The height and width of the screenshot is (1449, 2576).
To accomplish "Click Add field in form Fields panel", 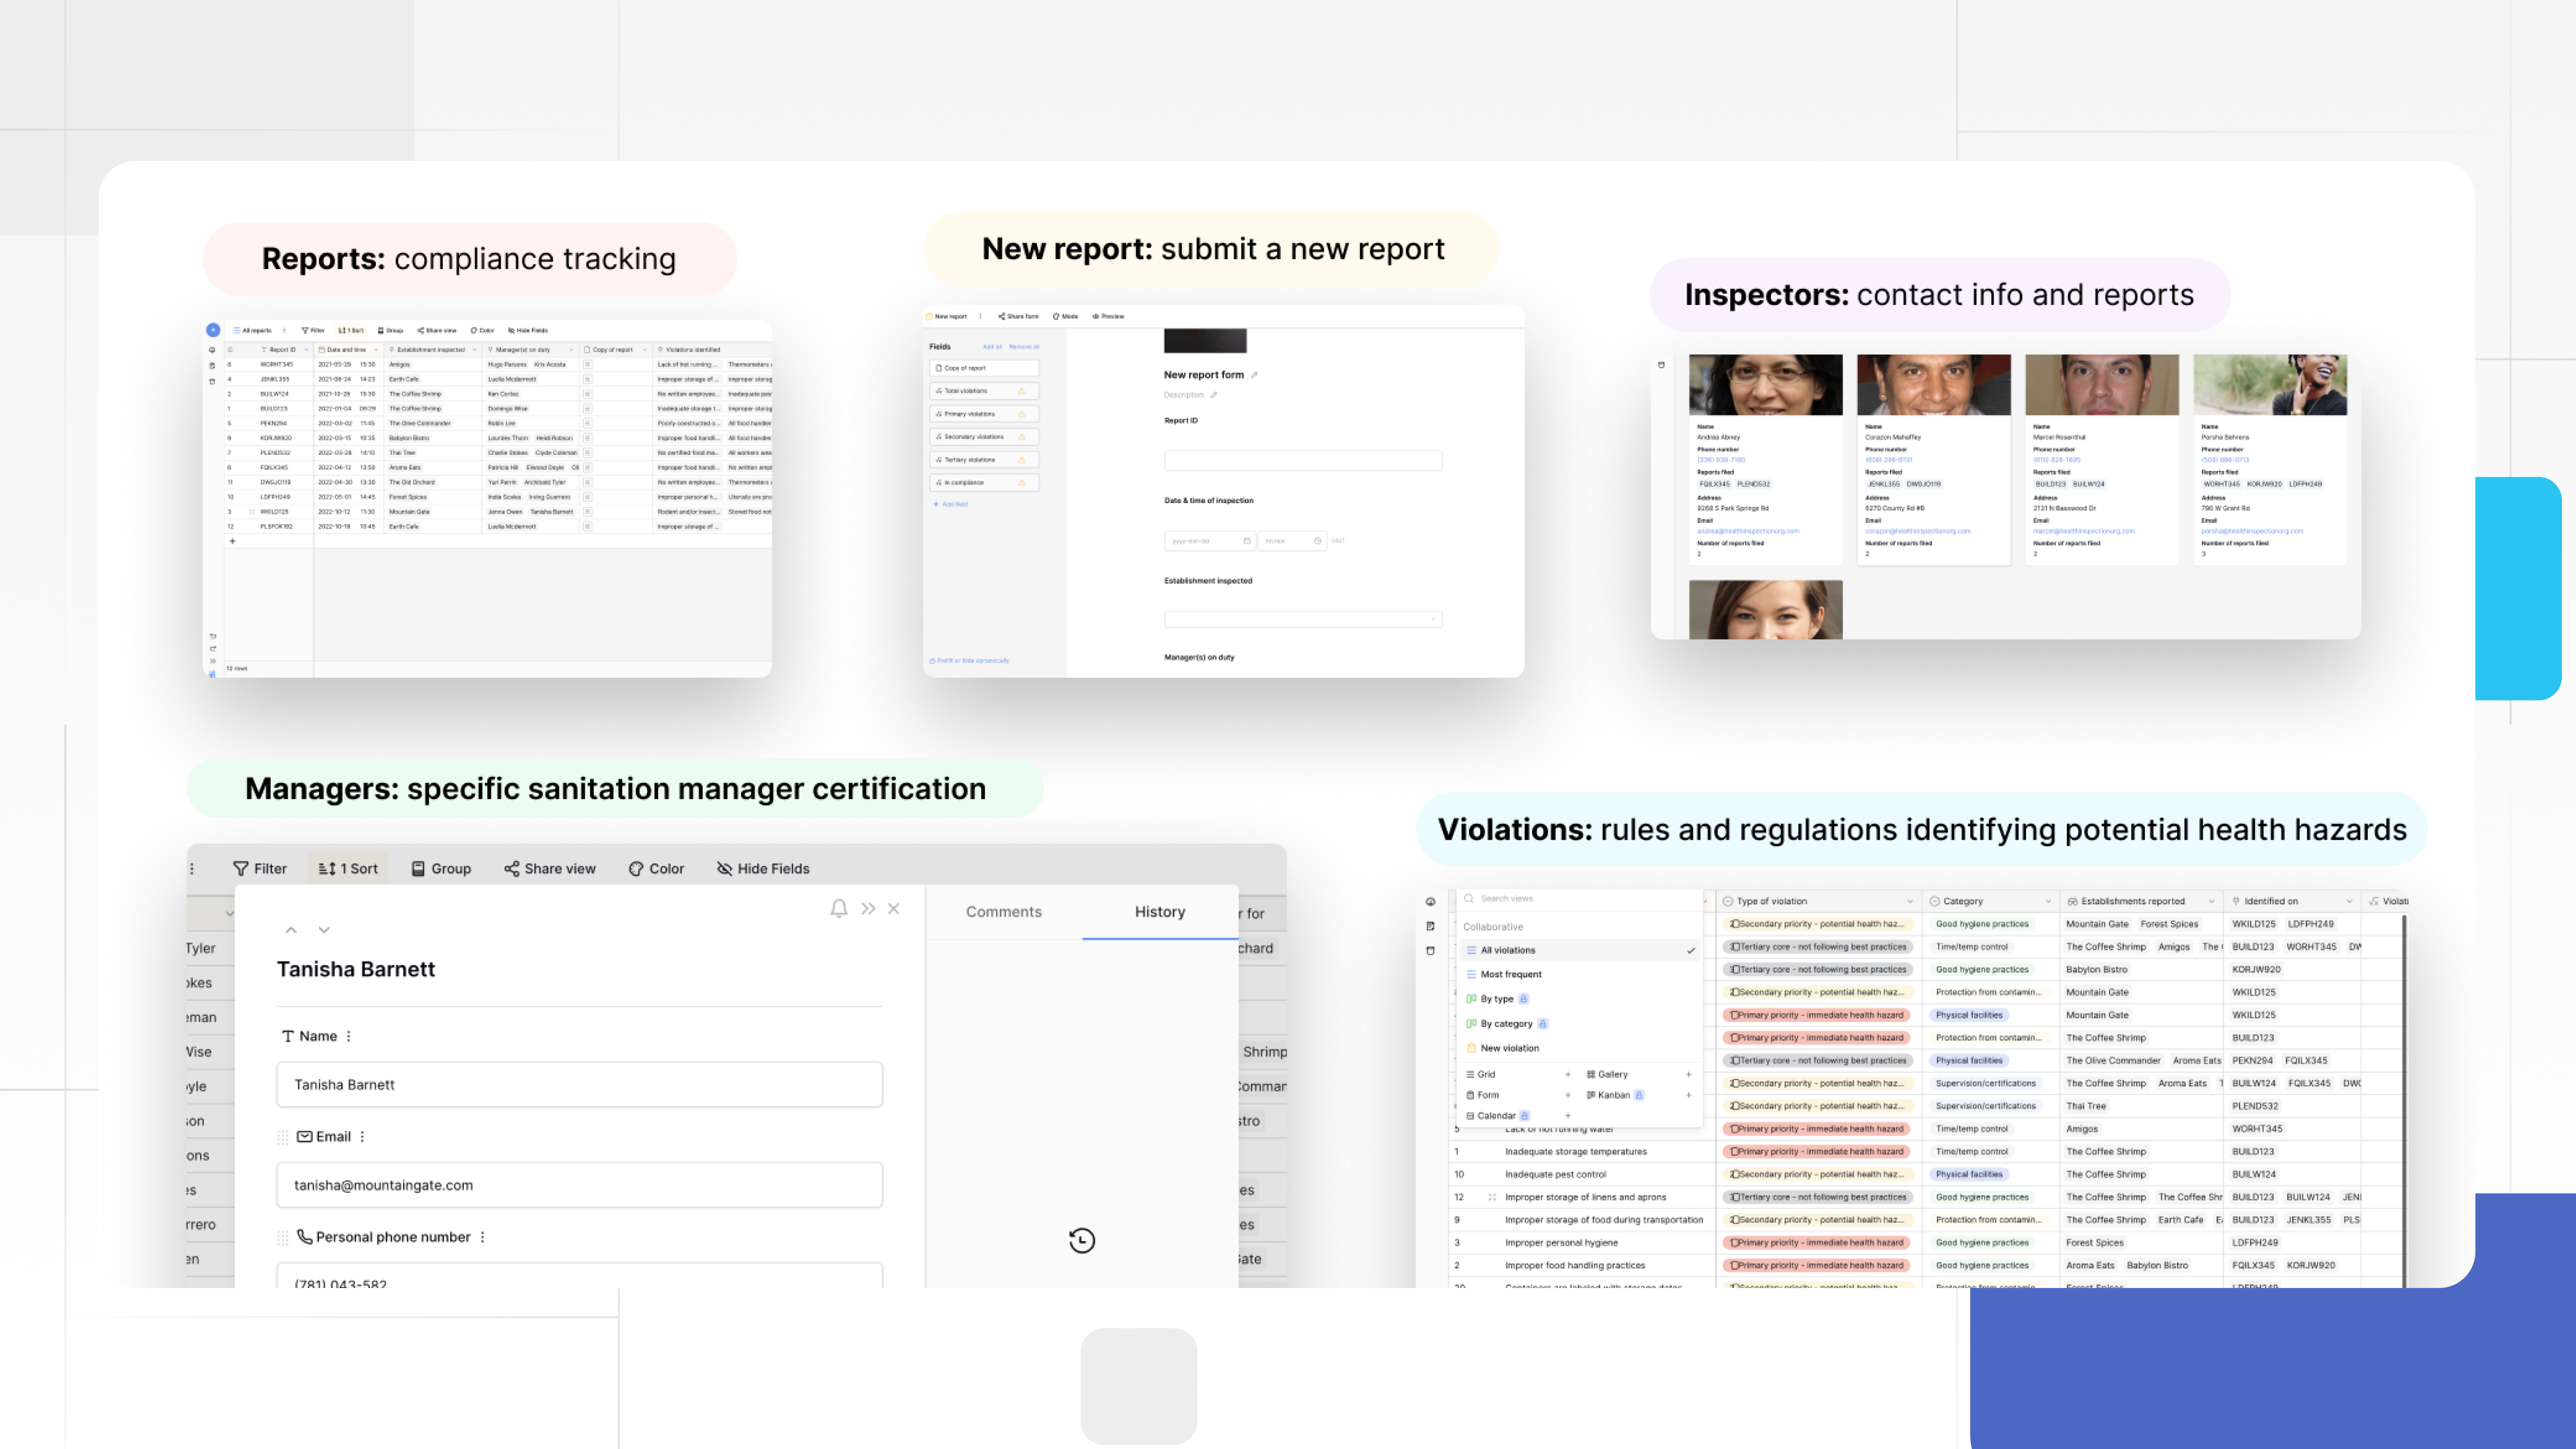I will 951,504.
